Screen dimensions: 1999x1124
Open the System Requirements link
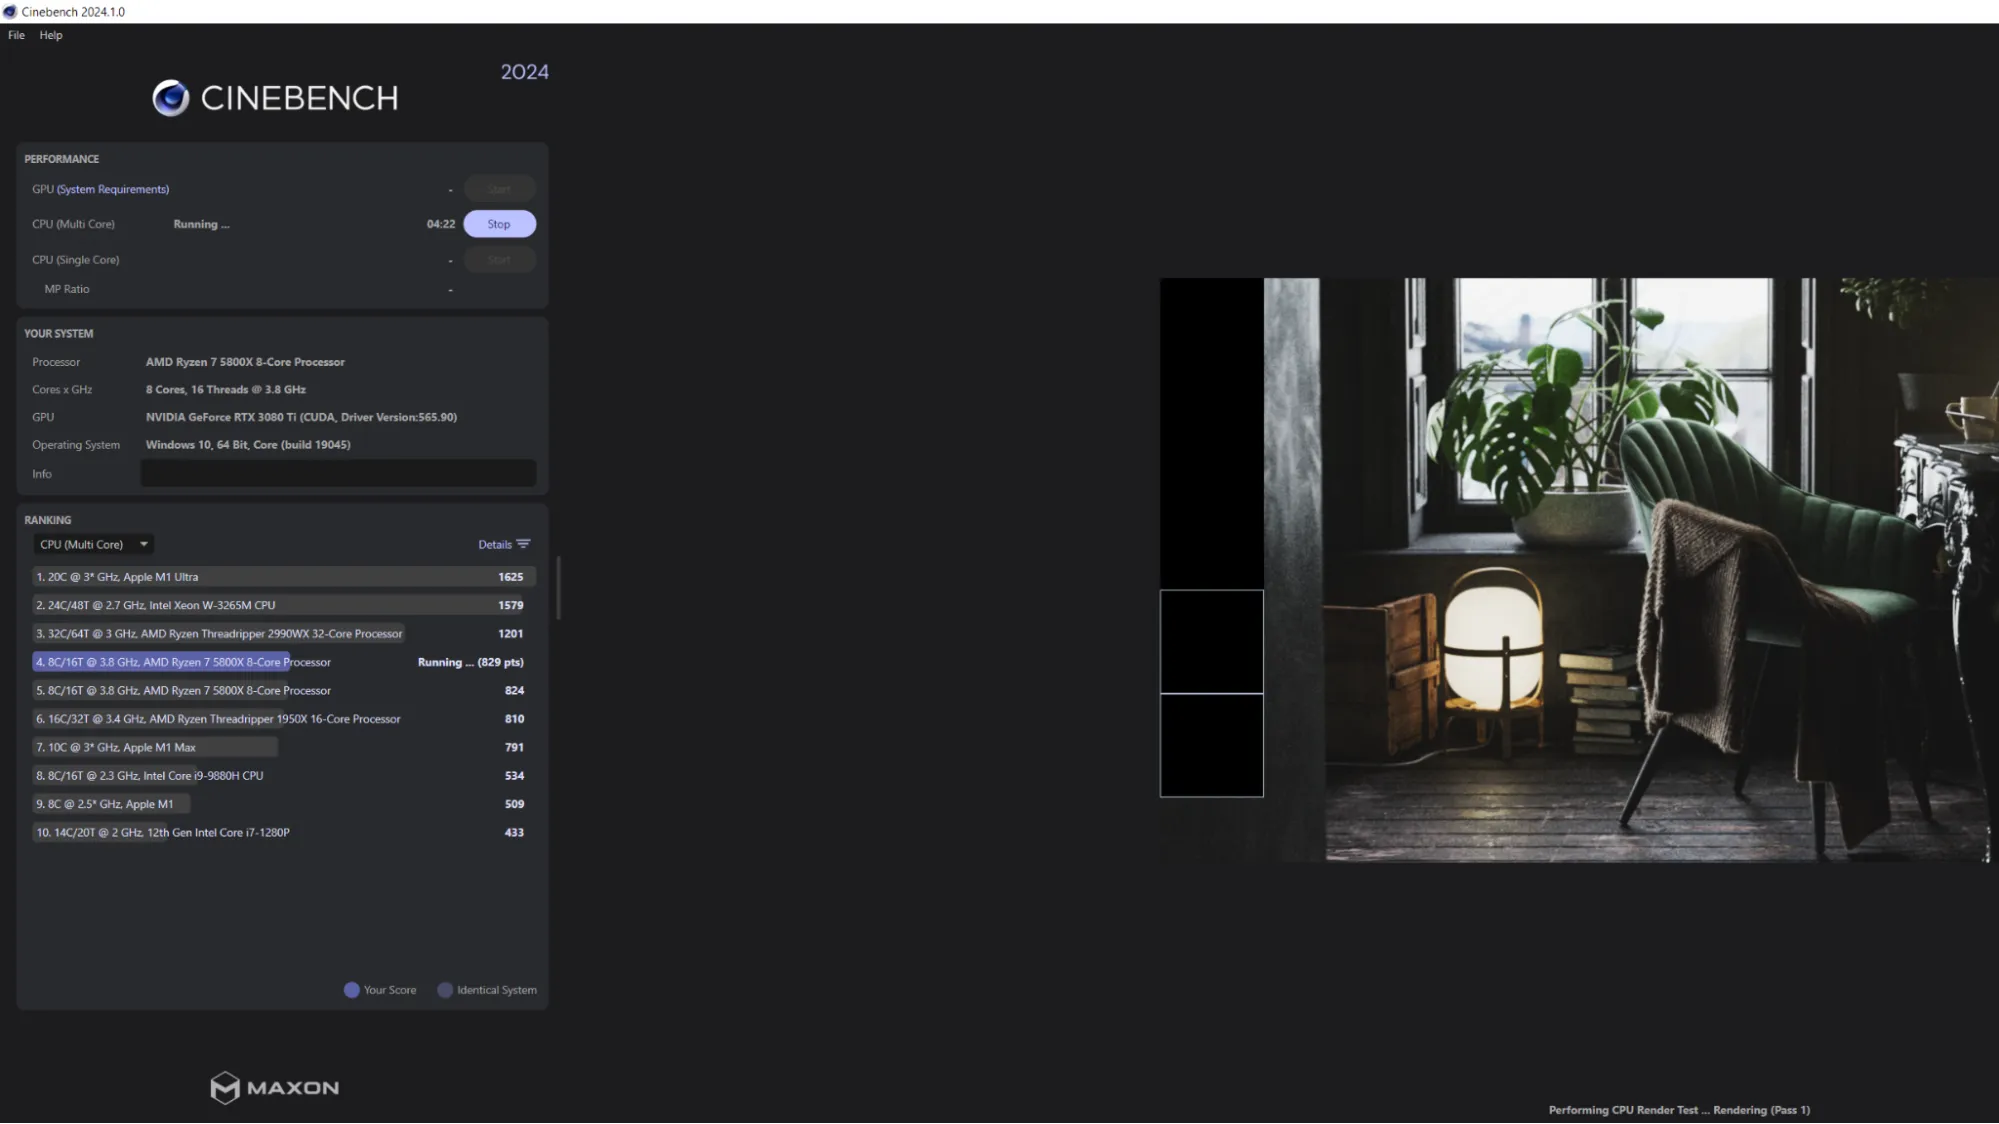tap(113, 189)
